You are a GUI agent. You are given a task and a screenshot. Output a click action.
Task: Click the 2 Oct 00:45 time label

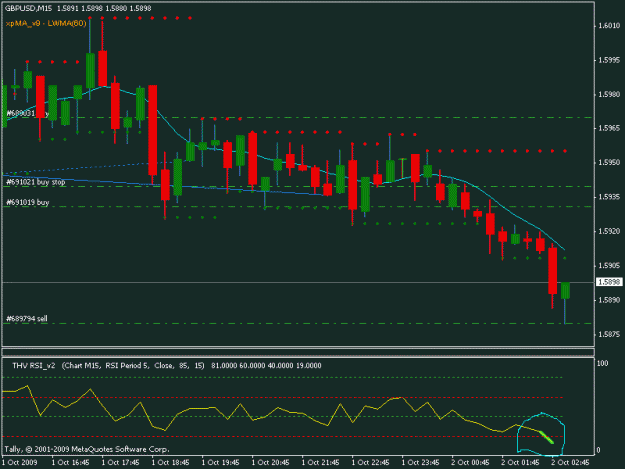(470, 463)
